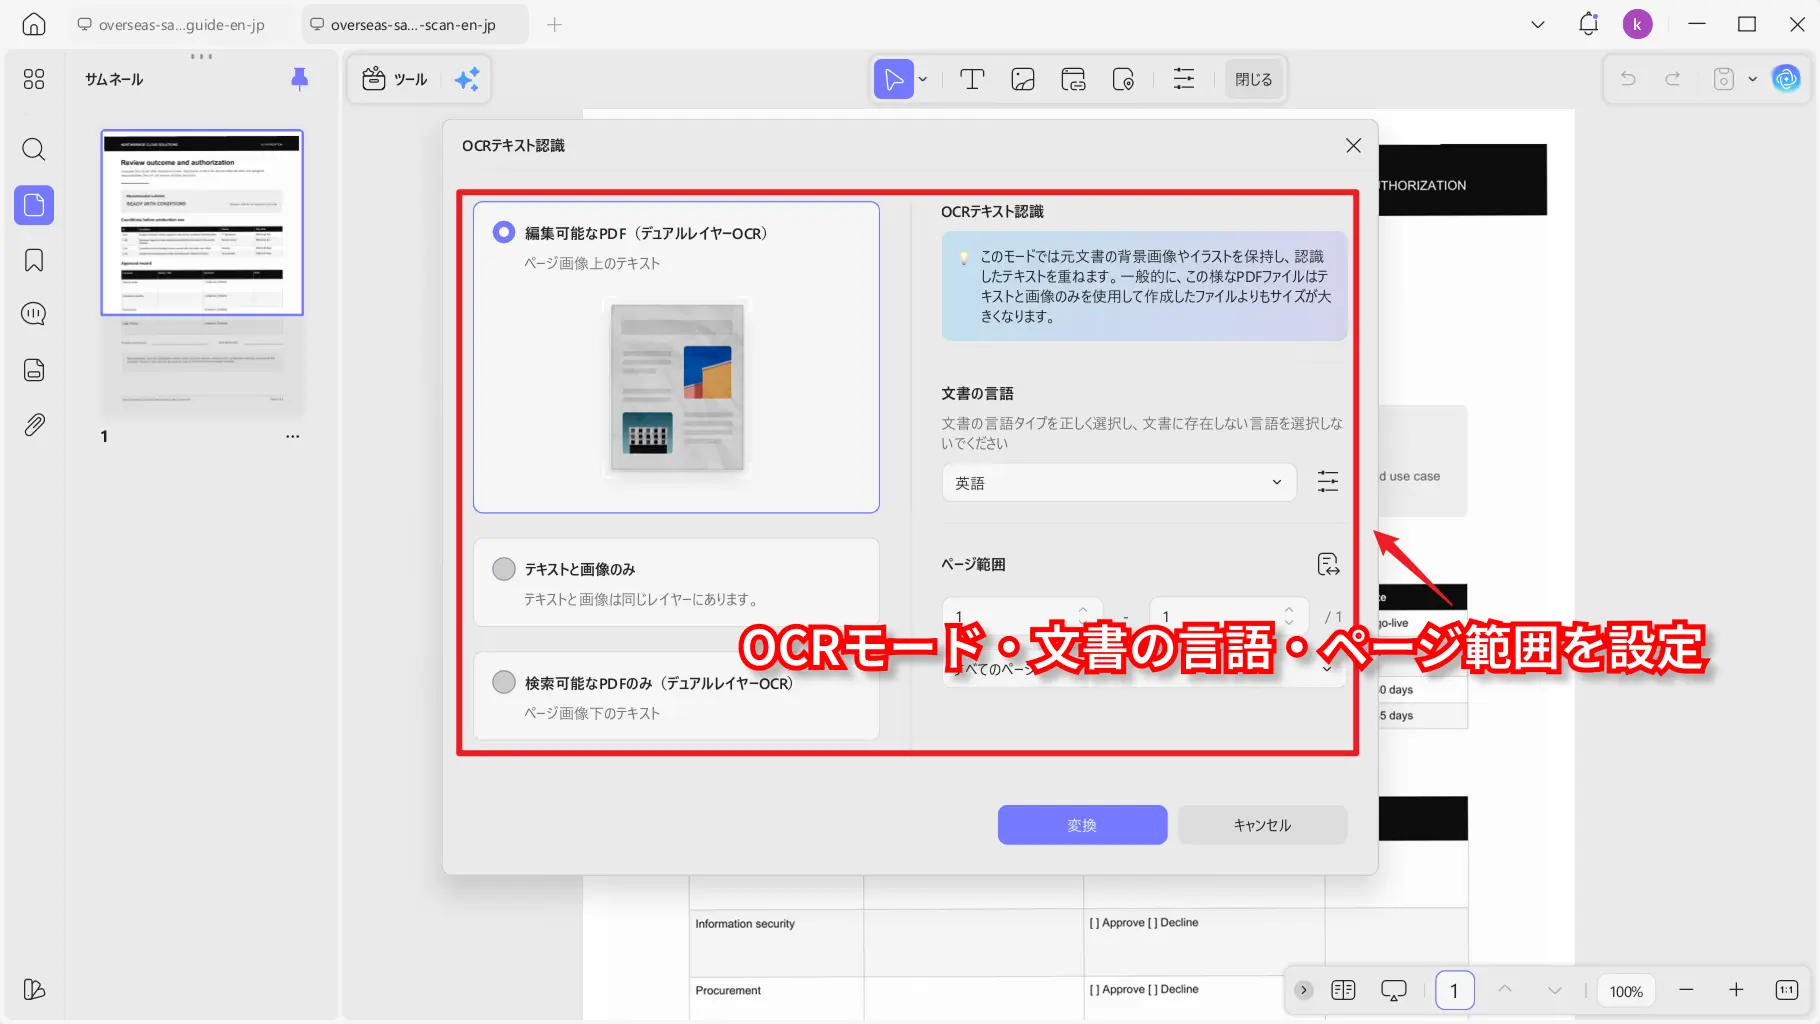
Task: Select the page crop watermark tool
Action: pyautogui.click(x=1124, y=79)
